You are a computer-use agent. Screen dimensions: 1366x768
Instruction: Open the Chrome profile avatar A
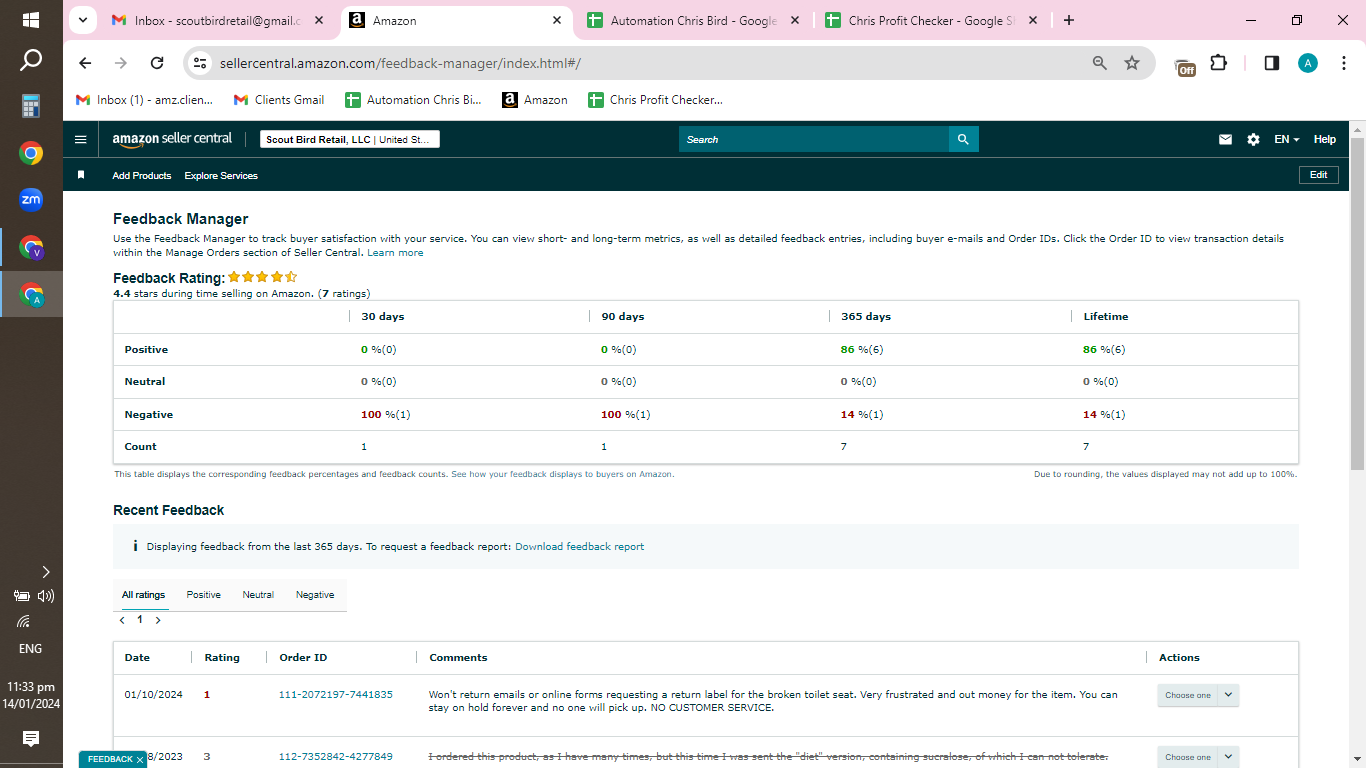[x=1308, y=63]
